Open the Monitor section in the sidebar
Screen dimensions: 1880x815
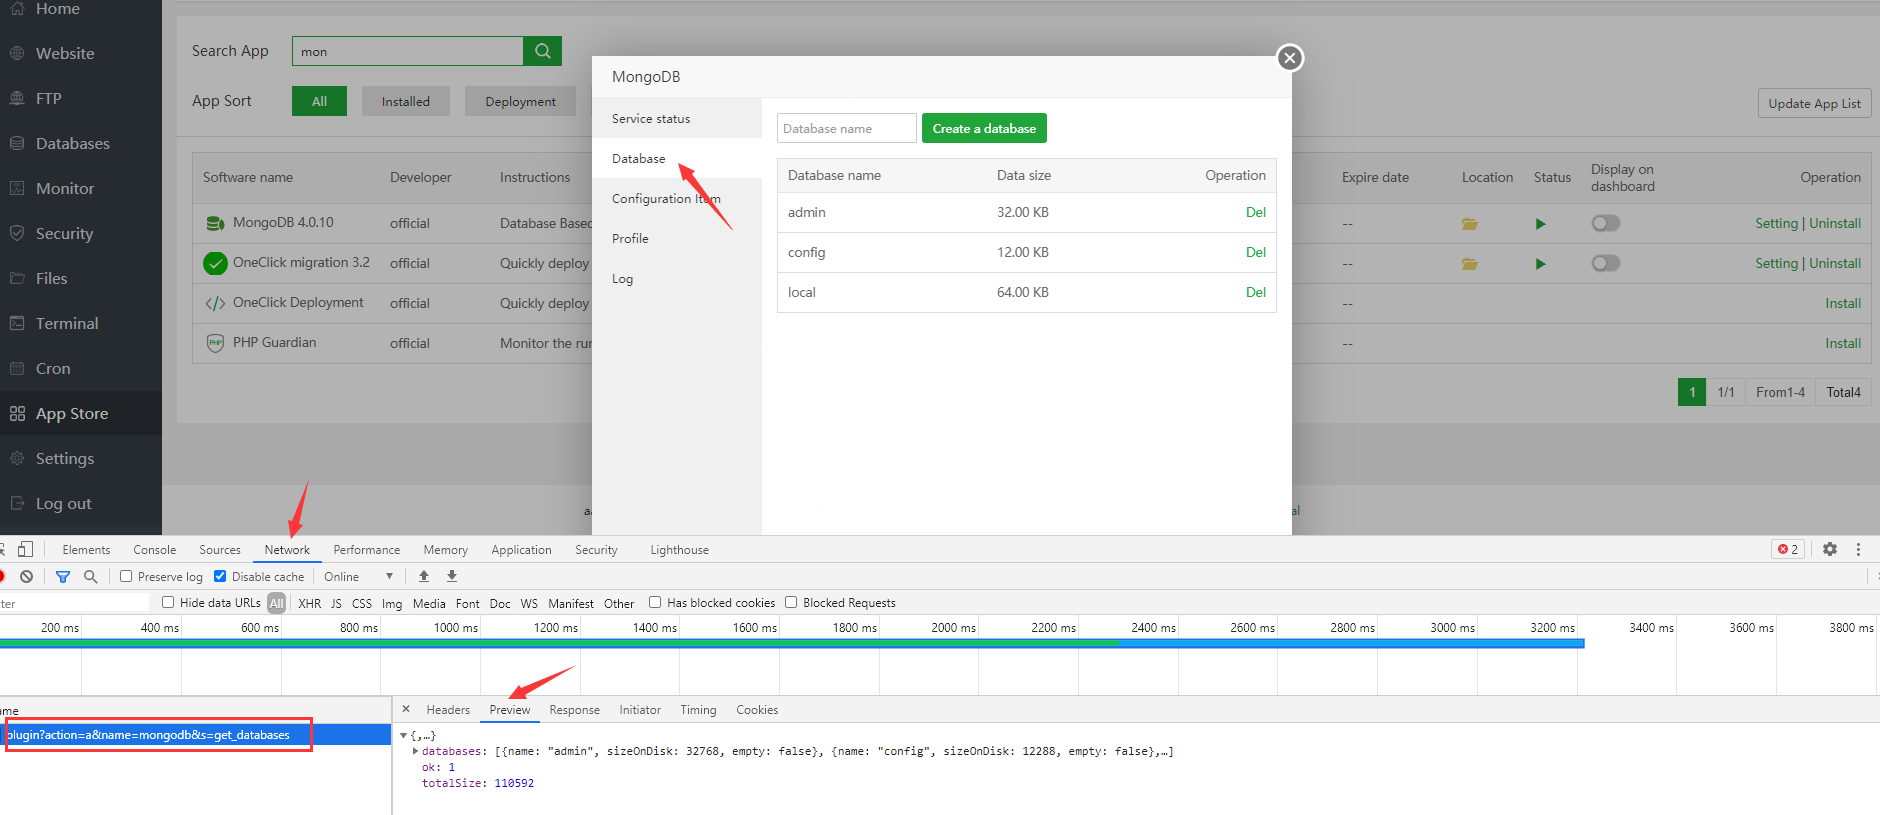[65, 188]
